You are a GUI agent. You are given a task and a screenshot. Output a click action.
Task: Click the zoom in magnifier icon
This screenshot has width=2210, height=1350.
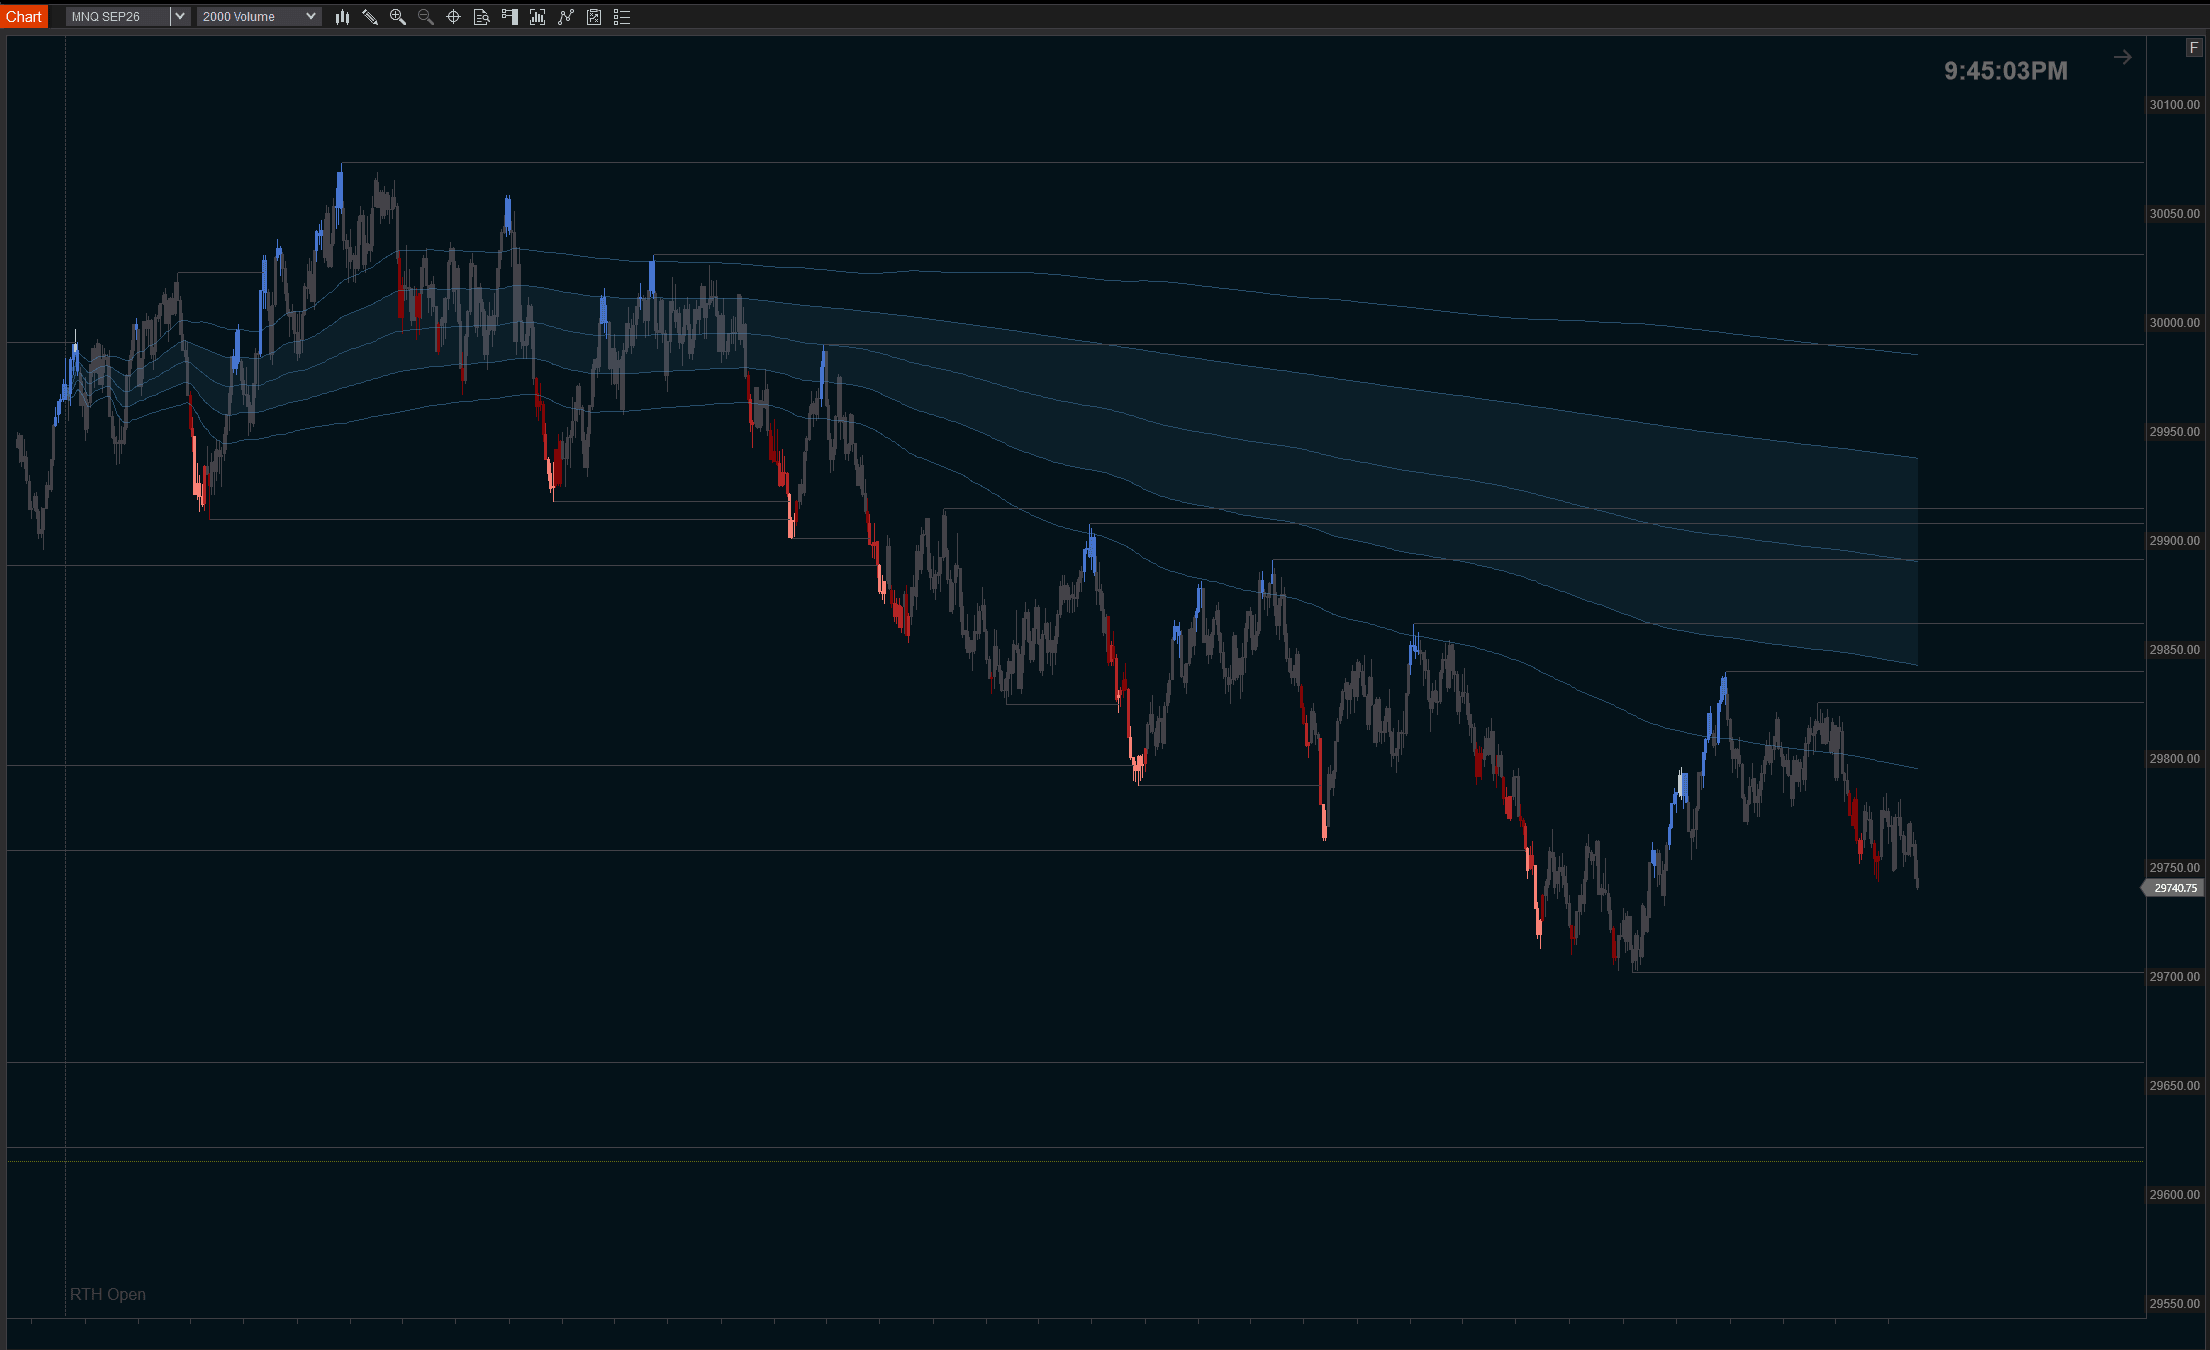click(398, 17)
